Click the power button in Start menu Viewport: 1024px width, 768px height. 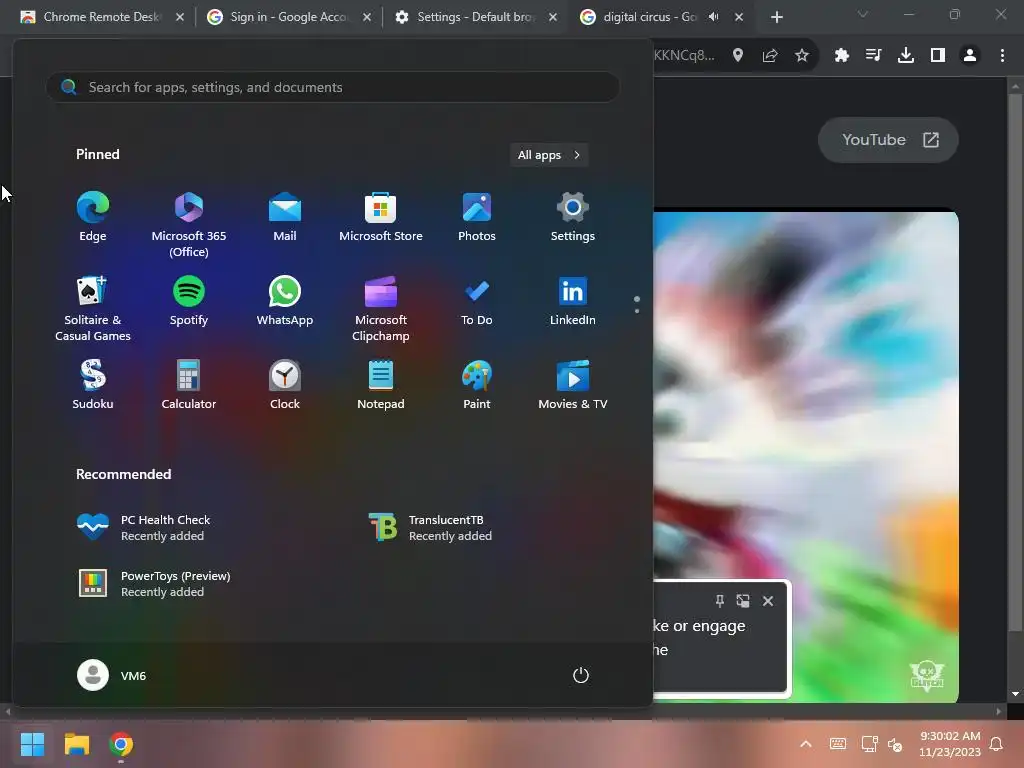[581, 675]
